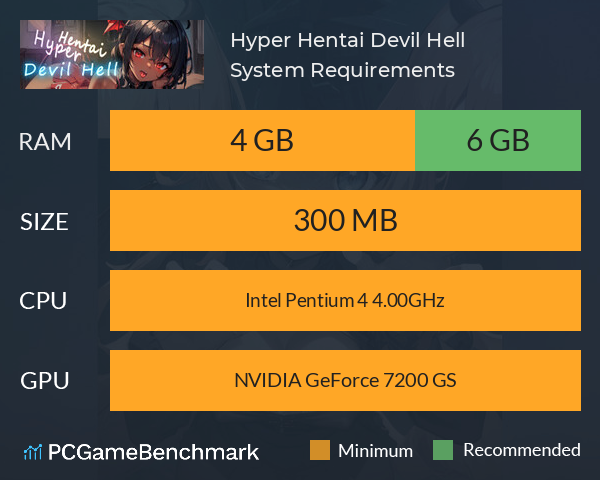Click the Intel Pentium 4 4.00GHz CPU bar
This screenshot has height=480, width=600.
345,300
